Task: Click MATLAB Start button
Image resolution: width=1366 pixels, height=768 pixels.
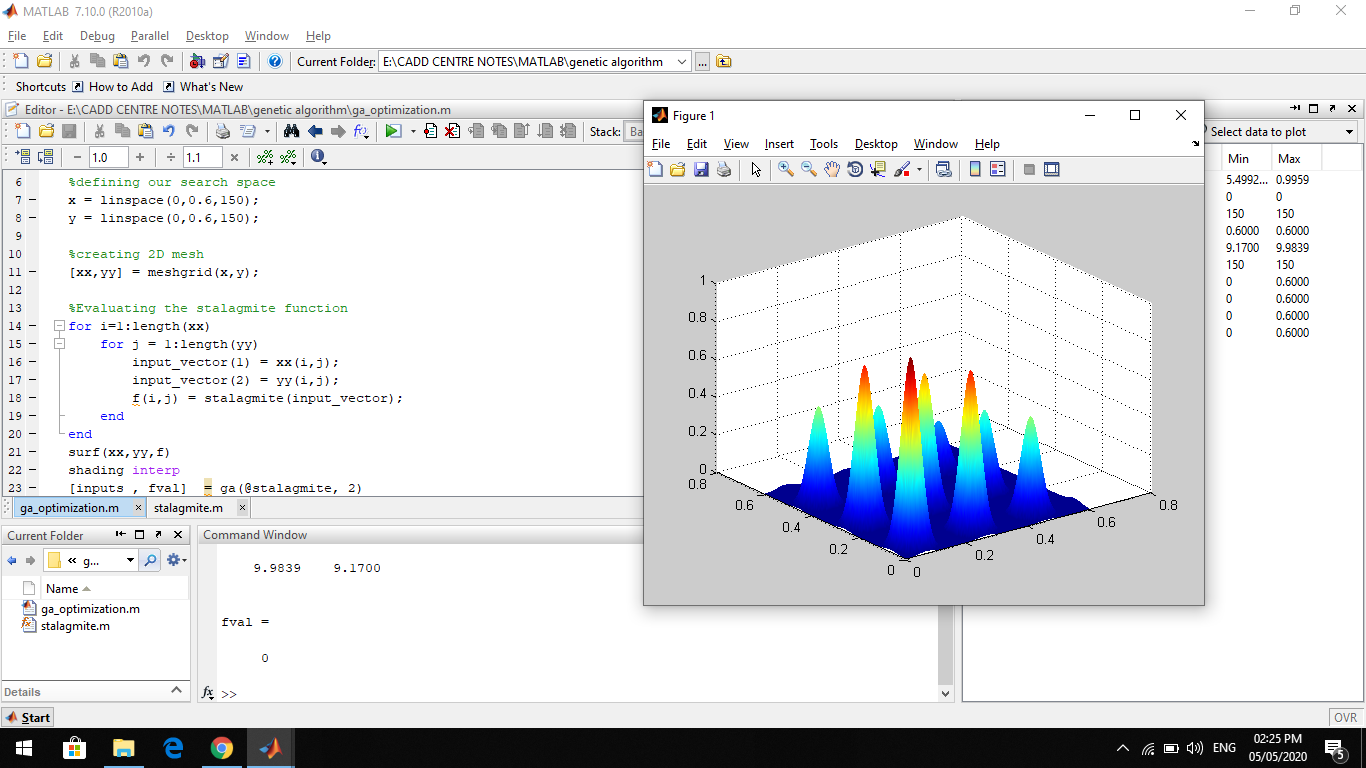Action: pyautogui.click(x=28, y=717)
